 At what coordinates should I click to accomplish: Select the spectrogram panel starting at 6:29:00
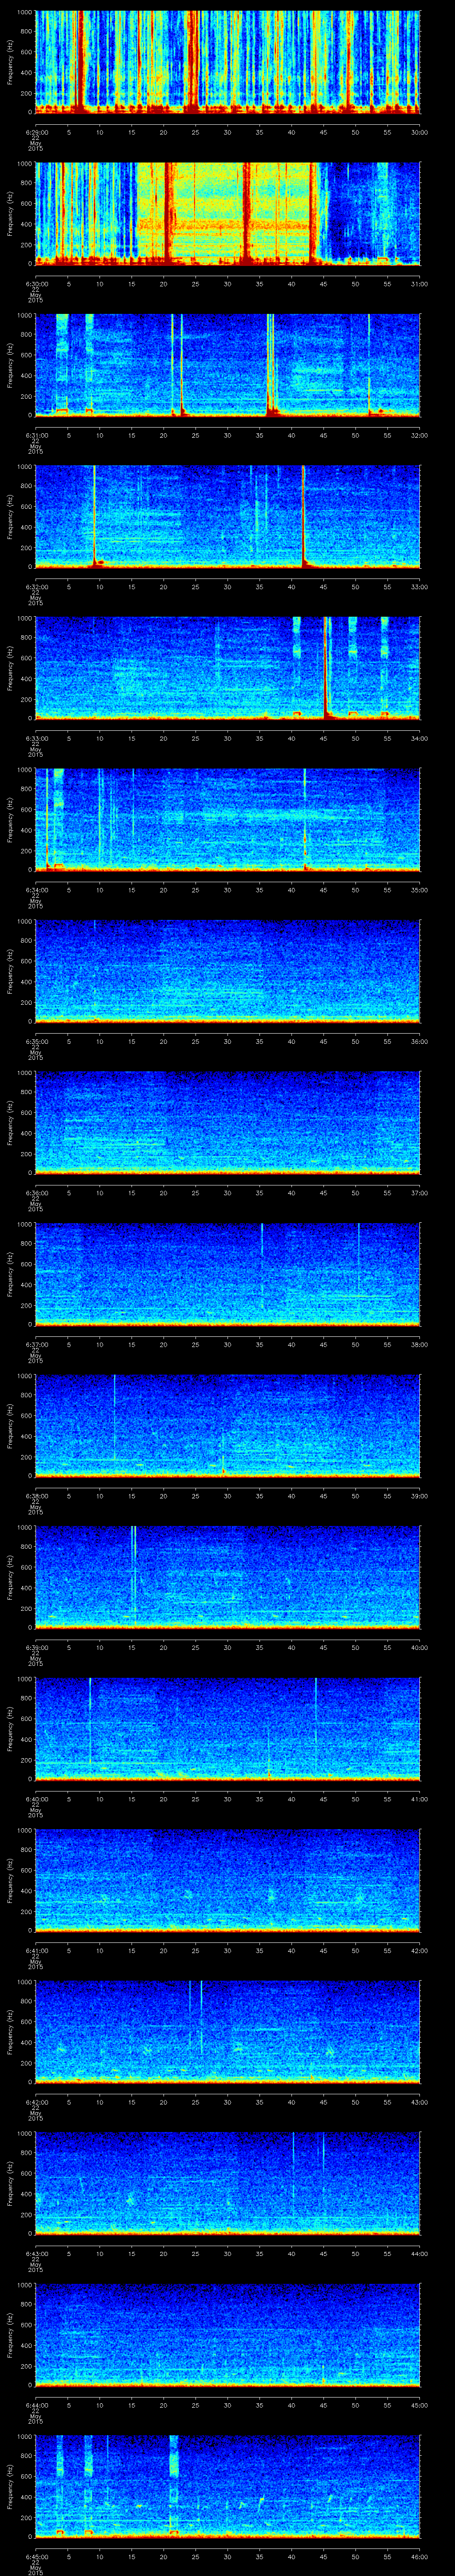coord(227,62)
